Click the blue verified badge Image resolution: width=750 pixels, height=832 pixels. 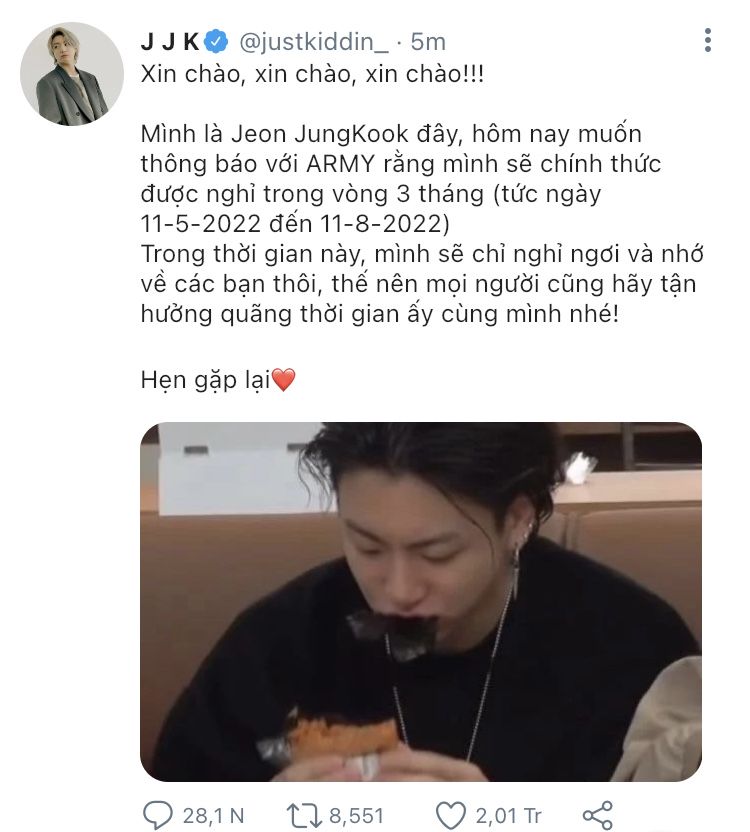tap(216, 41)
